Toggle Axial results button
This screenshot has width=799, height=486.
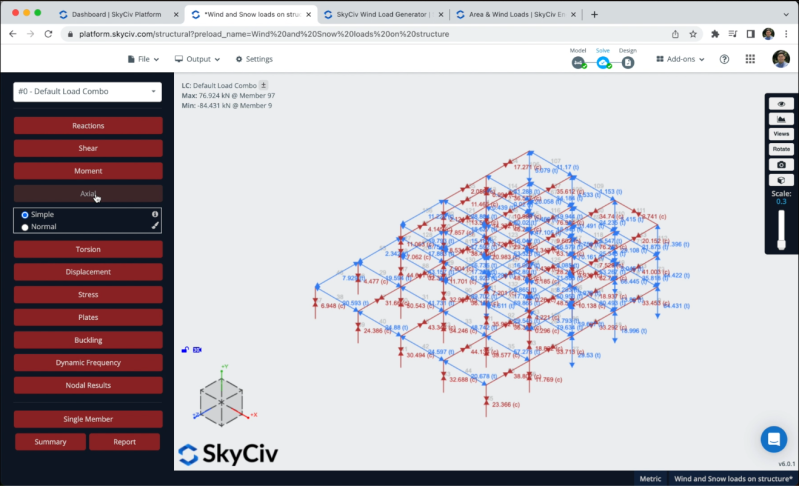point(88,194)
